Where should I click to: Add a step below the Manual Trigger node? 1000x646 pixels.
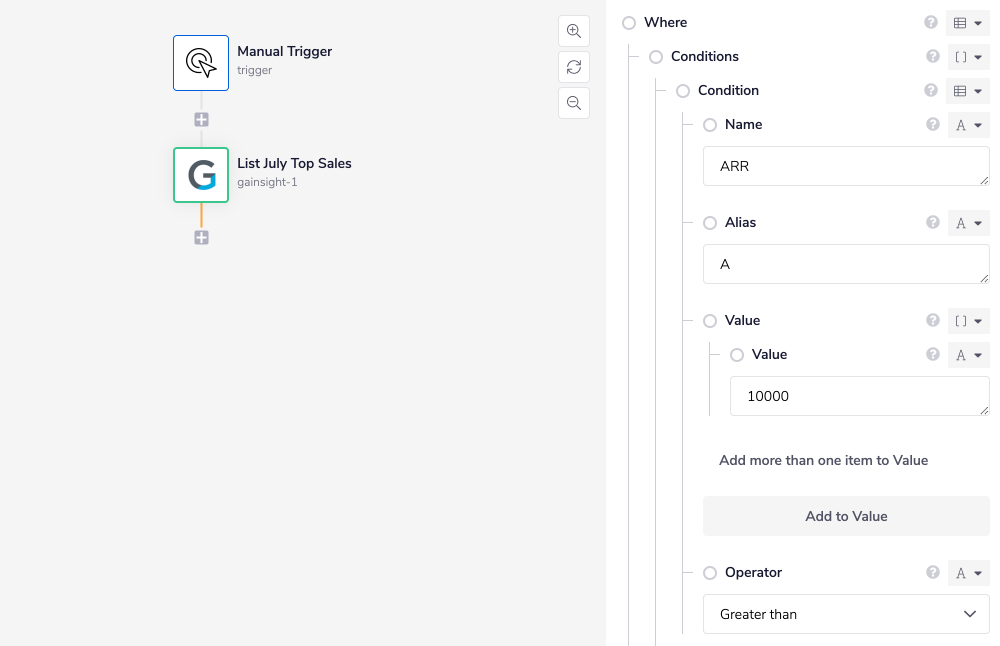(201, 118)
